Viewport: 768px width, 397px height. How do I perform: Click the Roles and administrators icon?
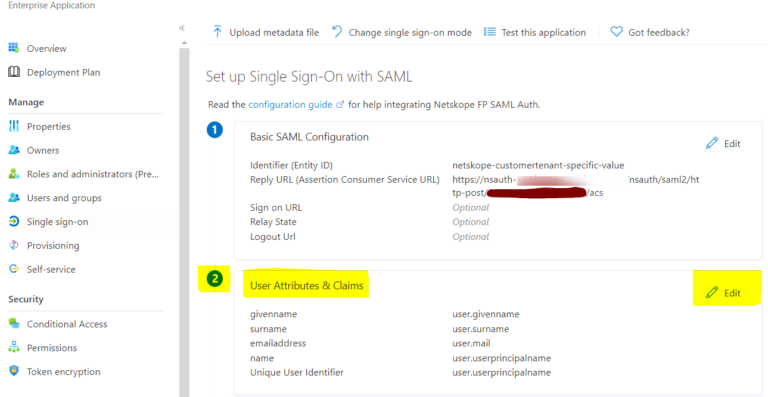(14, 174)
